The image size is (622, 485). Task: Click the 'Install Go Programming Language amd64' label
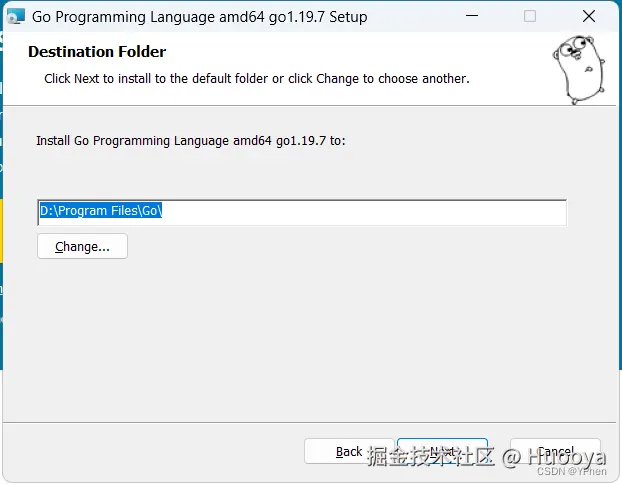(x=191, y=141)
